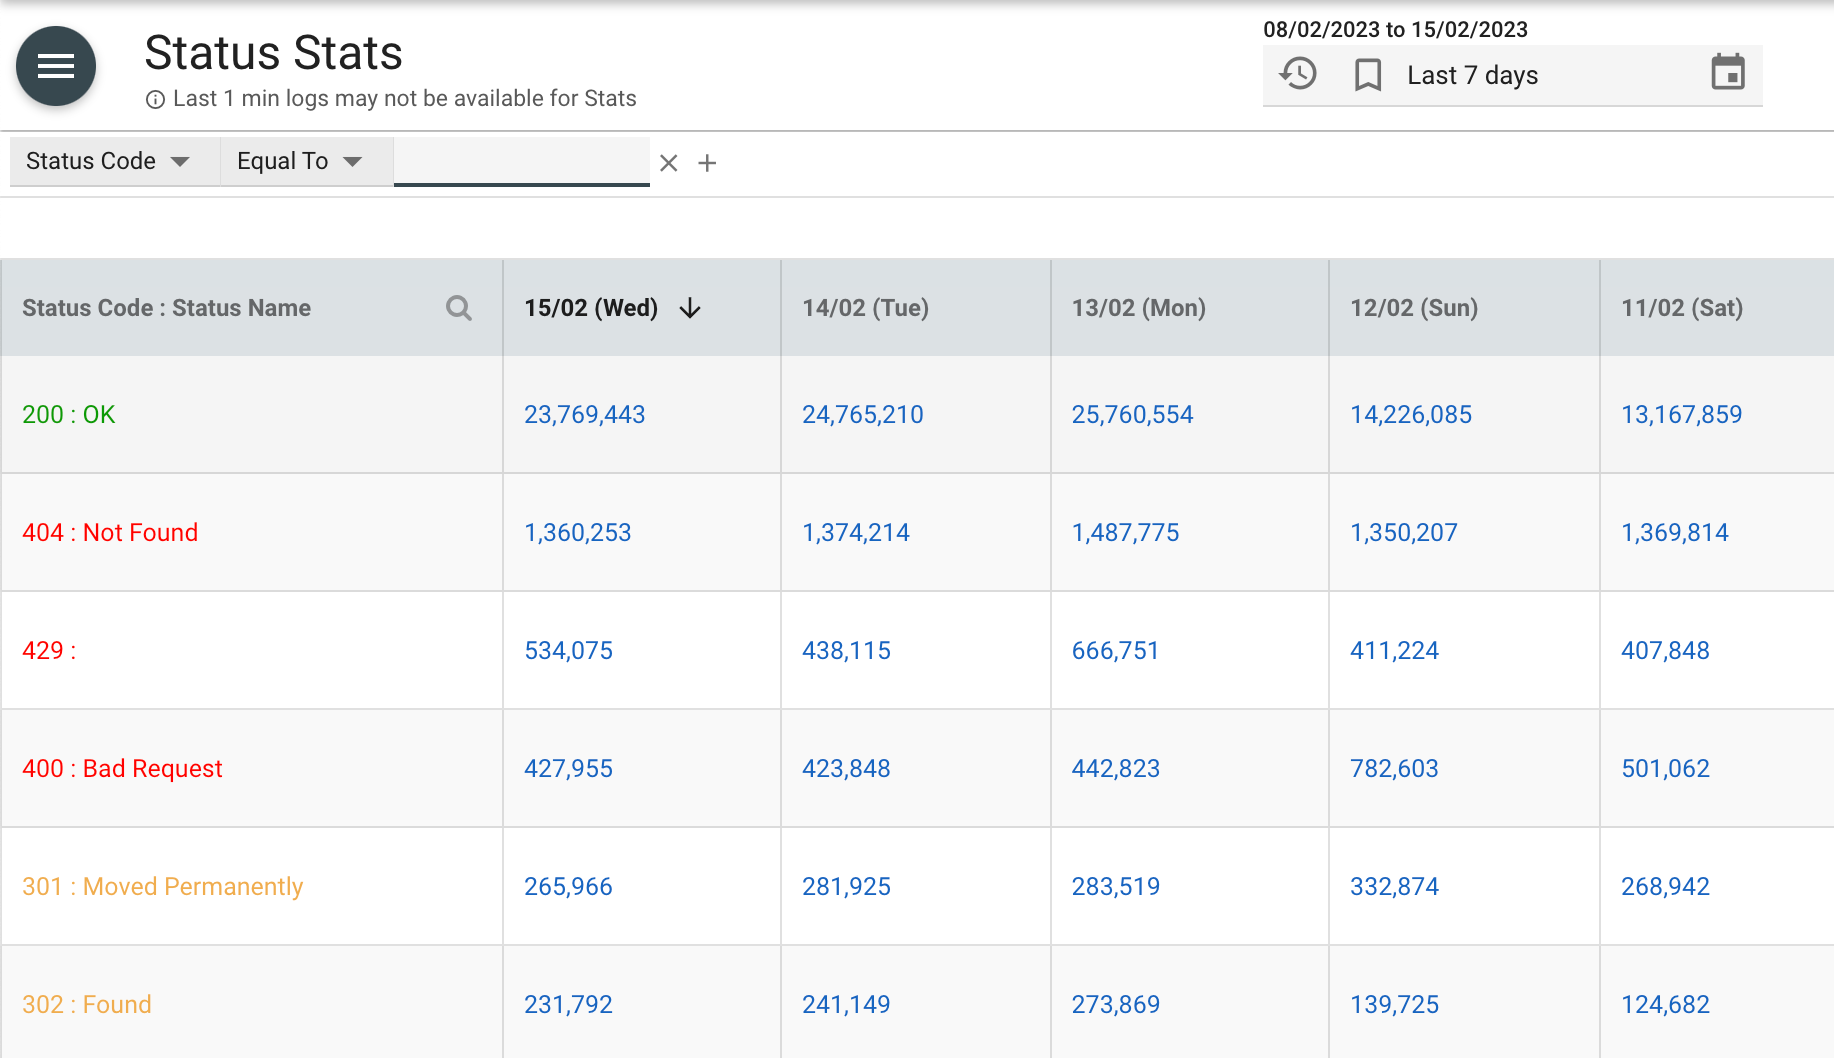Sort results by the 11/02 (Sat) column
The height and width of the screenshot is (1058, 1834).
1681,308
